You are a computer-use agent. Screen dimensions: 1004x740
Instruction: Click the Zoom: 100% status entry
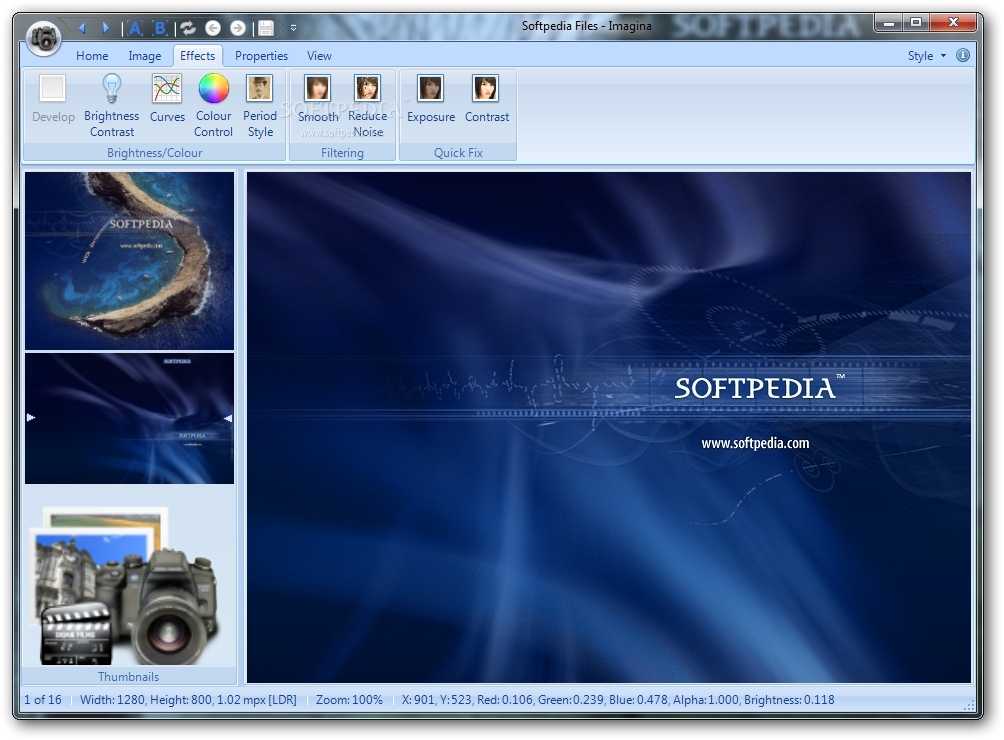(x=349, y=700)
